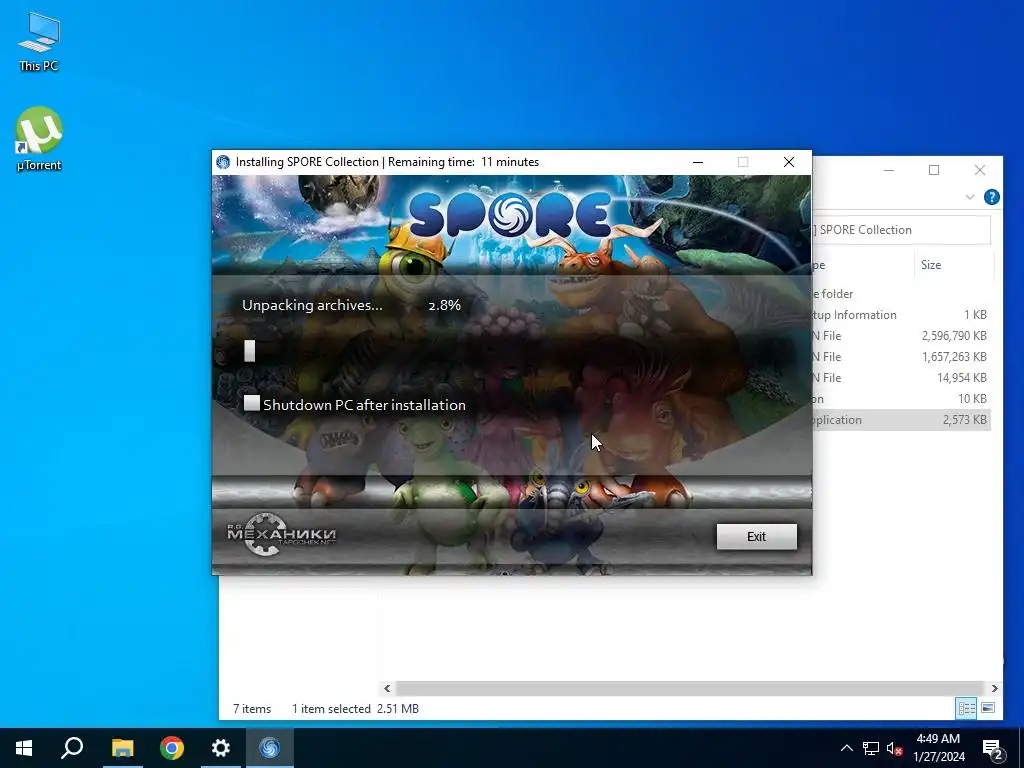The width and height of the screenshot is (1024, 768).
Task: Close the File Explorer window
Action: [x=980, y=170]
